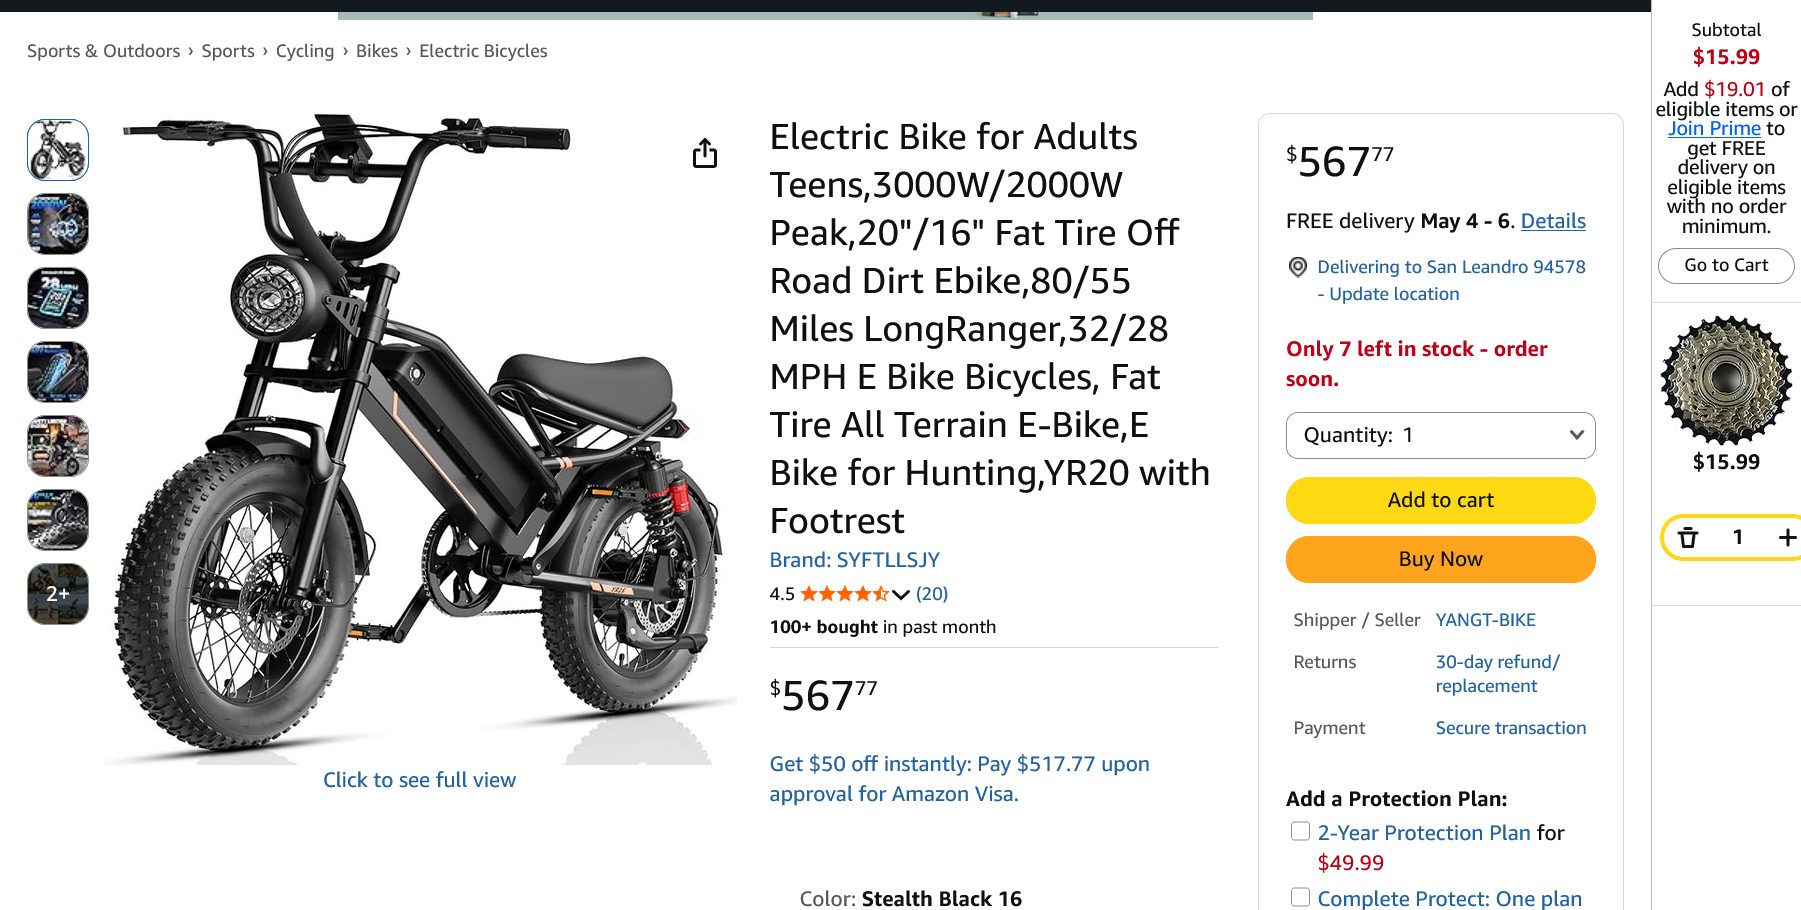Image resolution: width=1801 pixels, height=910 pixels.
Task: Increase cart quantity with plus icon
Action: [1787, 538]
